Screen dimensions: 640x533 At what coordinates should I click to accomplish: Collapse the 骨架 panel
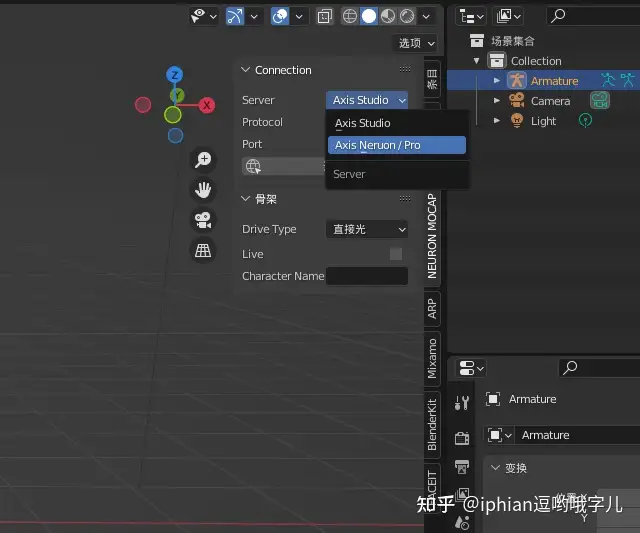245,199
